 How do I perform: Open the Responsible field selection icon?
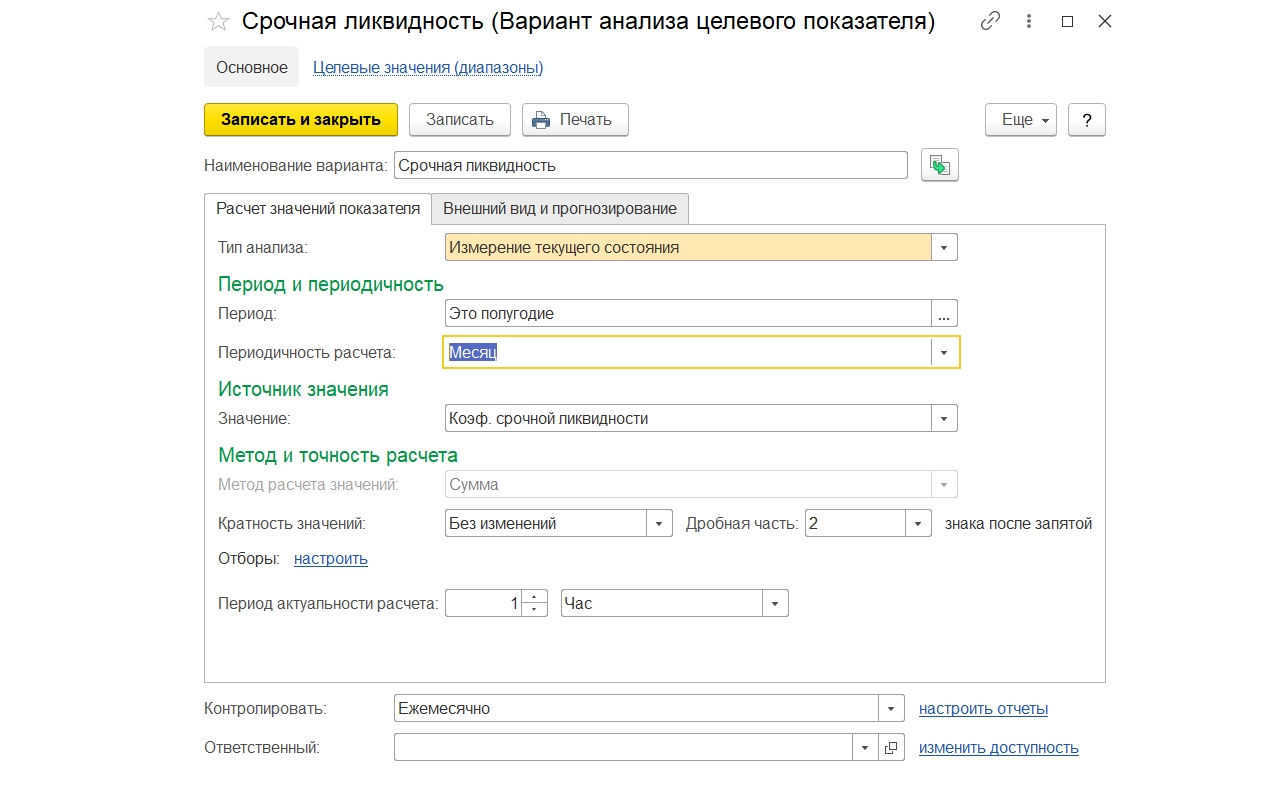click(892, 748)
